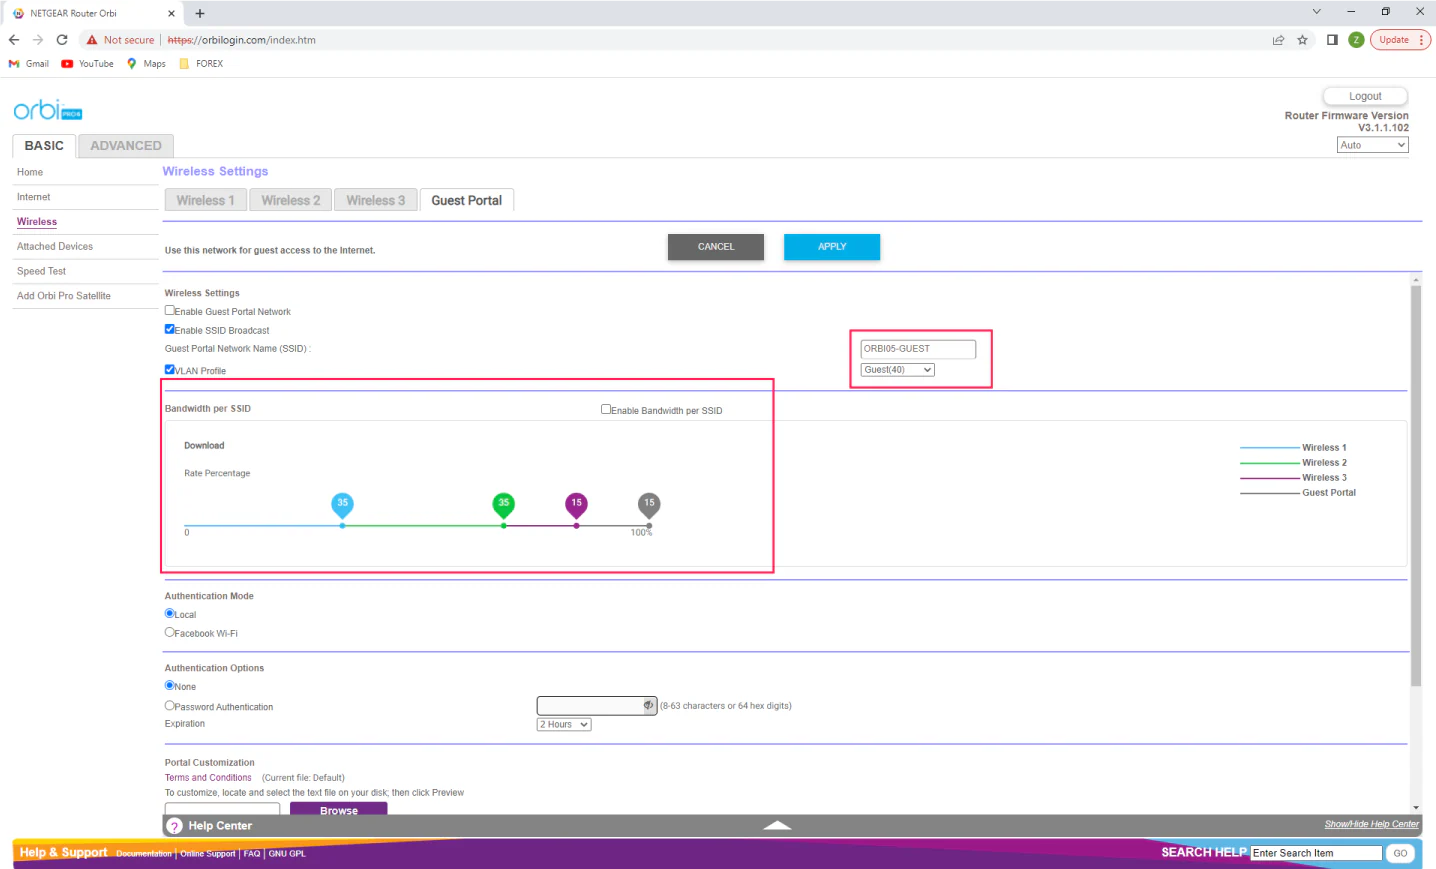Click the blue APPLY button
The image size is (1436, 869).
[831, 246]
